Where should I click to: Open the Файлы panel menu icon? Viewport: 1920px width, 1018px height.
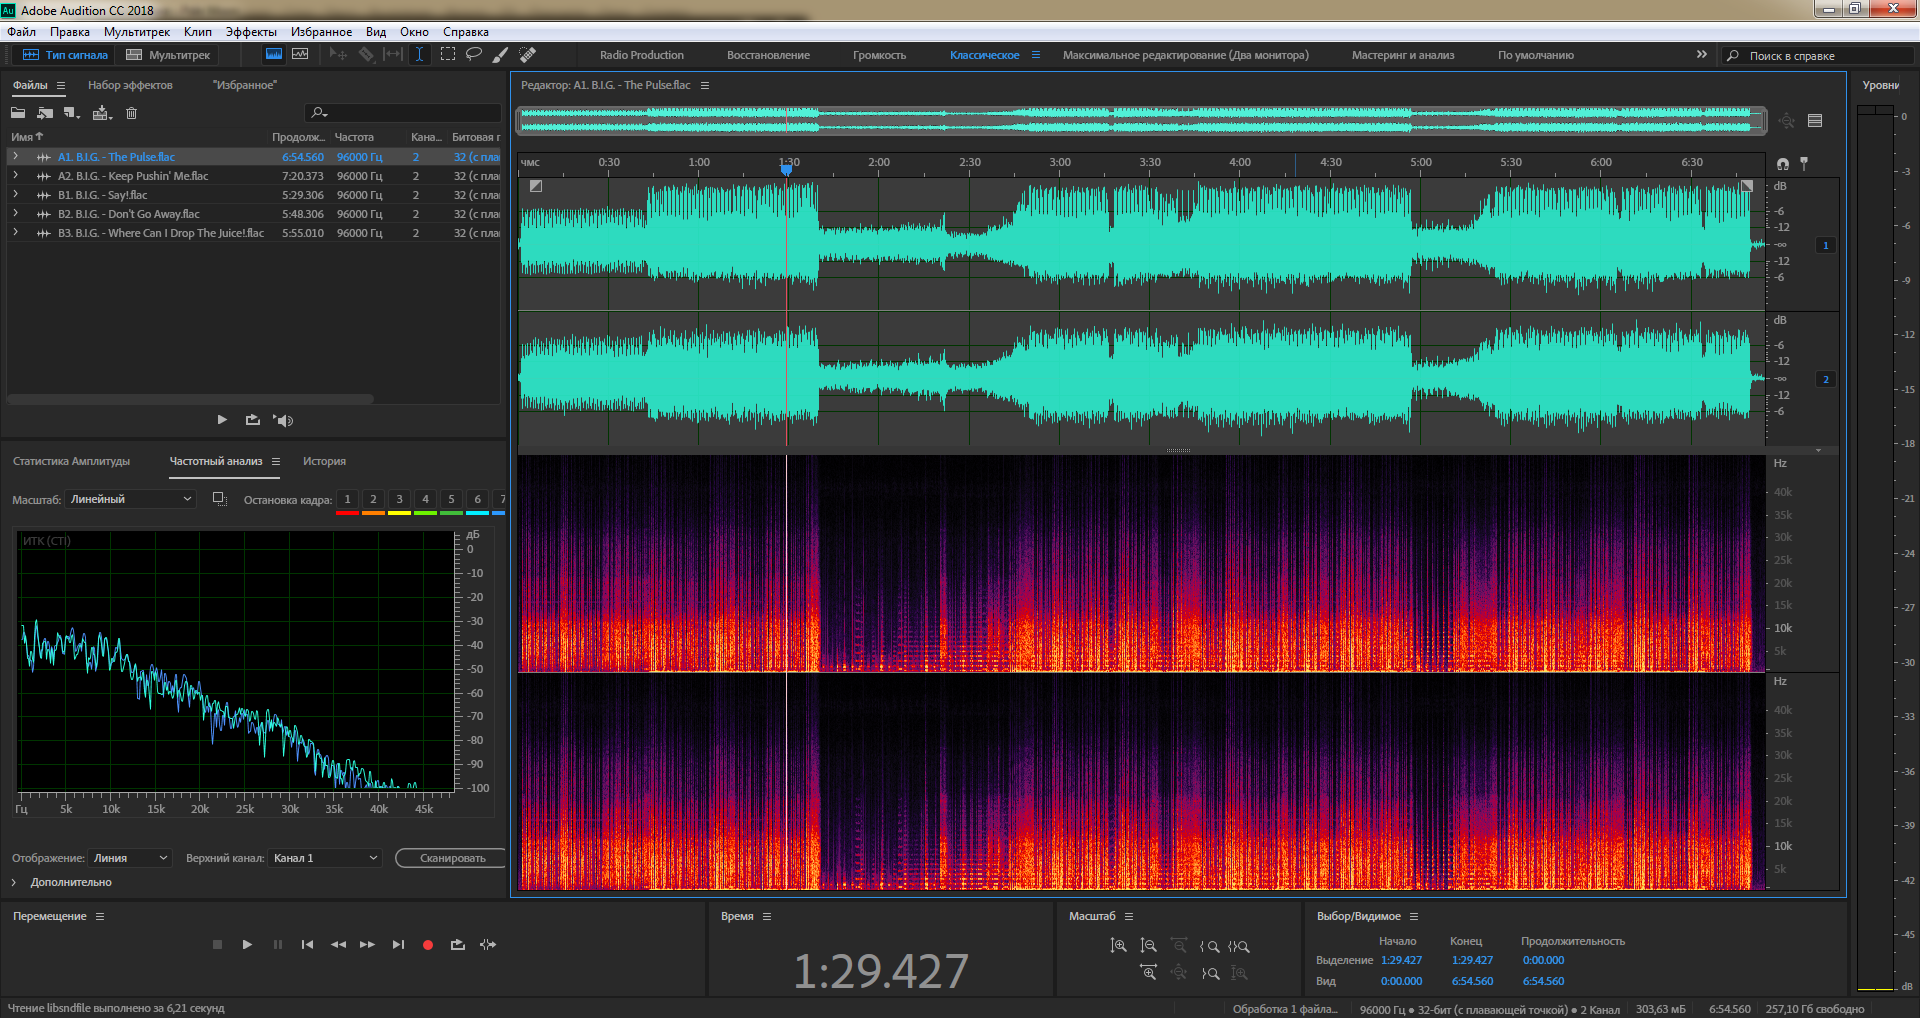[x=61, y=85]
